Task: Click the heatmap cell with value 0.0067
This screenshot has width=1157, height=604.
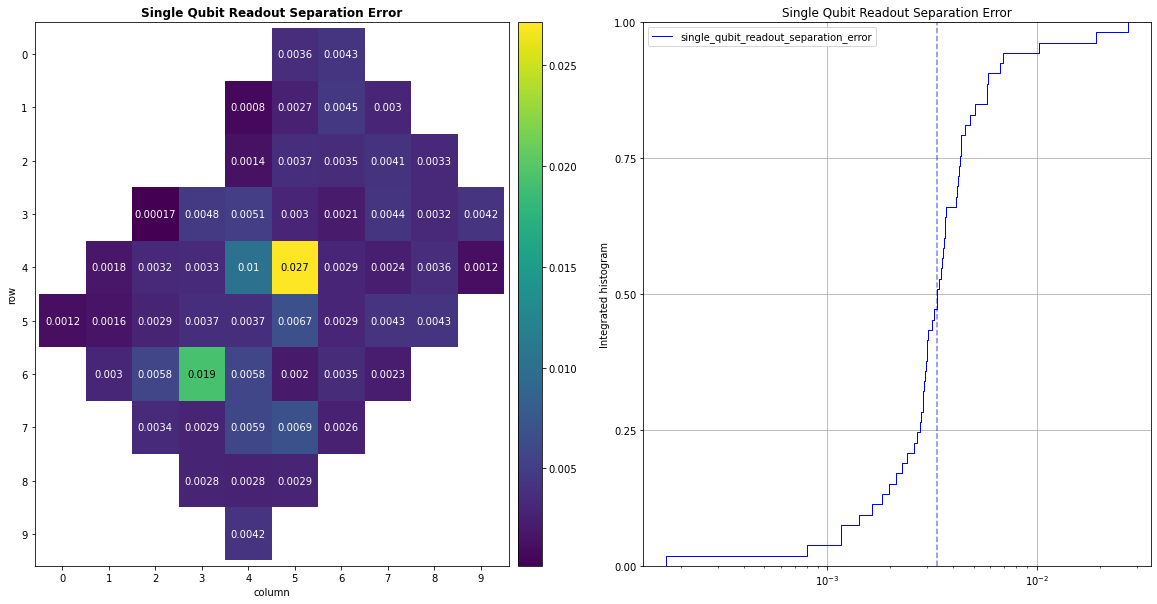Action: [x=294, y=321]
